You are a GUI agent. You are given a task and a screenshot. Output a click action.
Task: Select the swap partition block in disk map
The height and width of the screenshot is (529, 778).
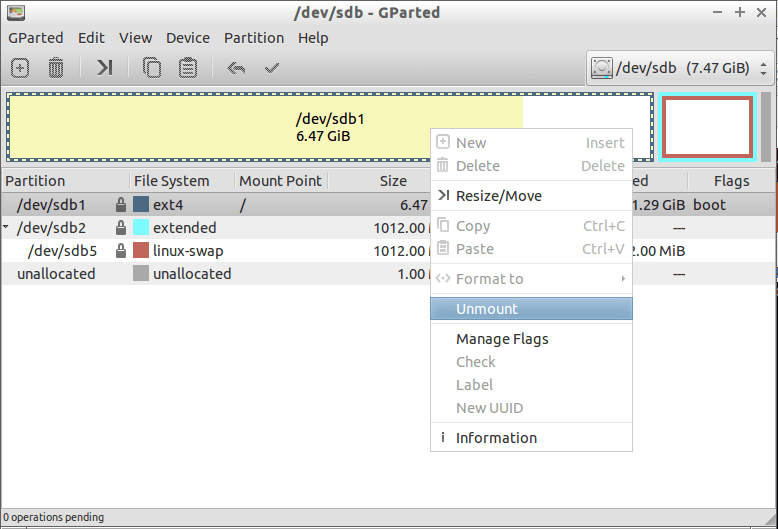[x=708, y=127]
